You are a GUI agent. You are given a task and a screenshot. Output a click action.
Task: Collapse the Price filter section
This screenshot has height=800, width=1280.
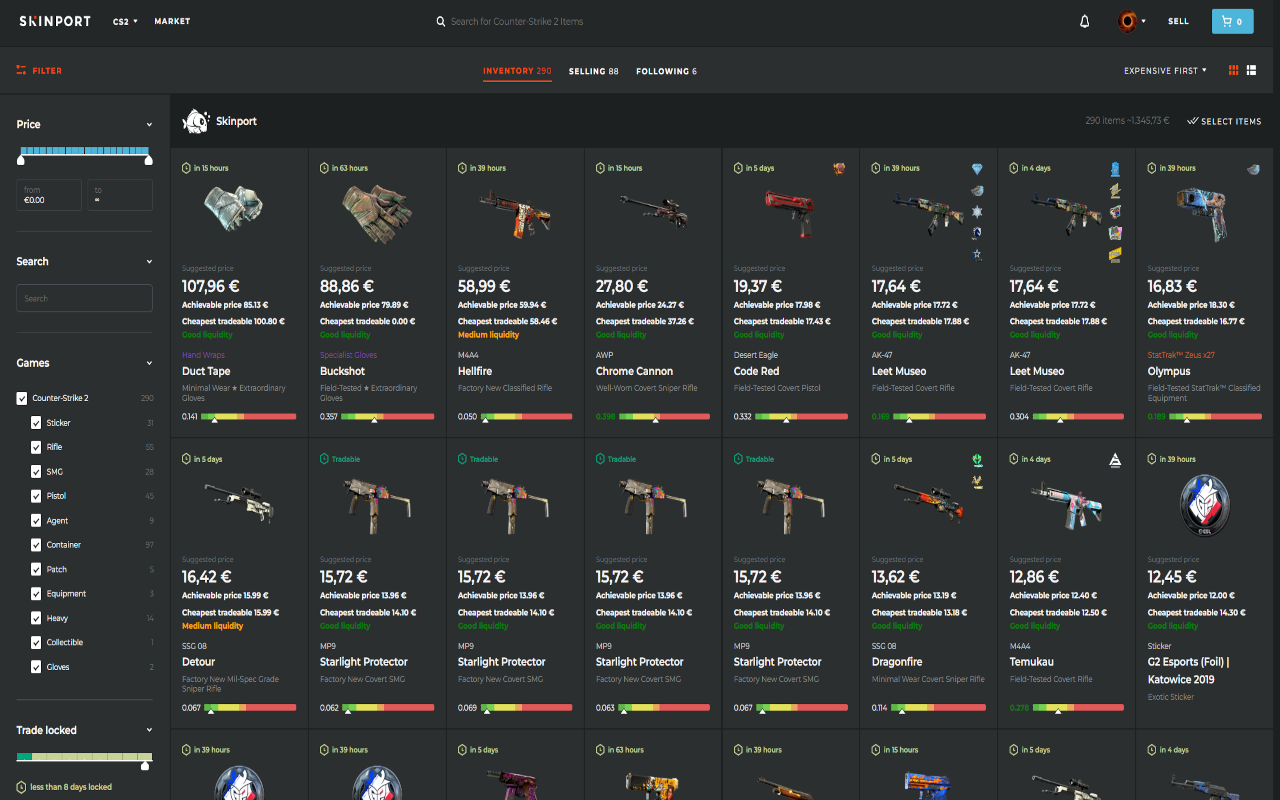coord(150,125)
